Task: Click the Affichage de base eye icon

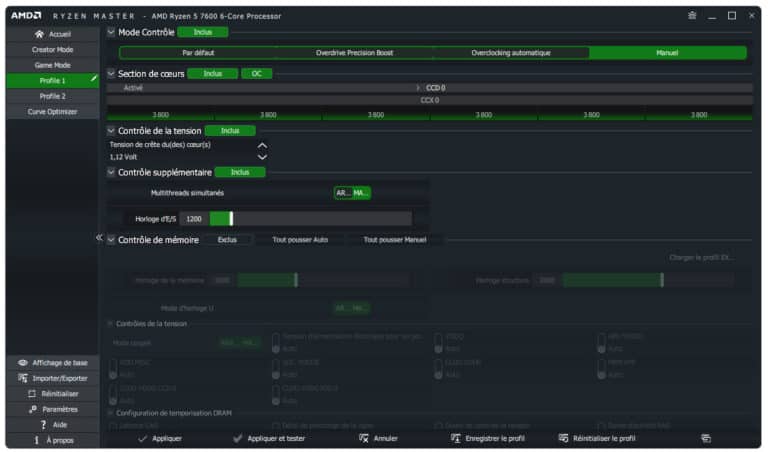Action: tap(23, 363)
